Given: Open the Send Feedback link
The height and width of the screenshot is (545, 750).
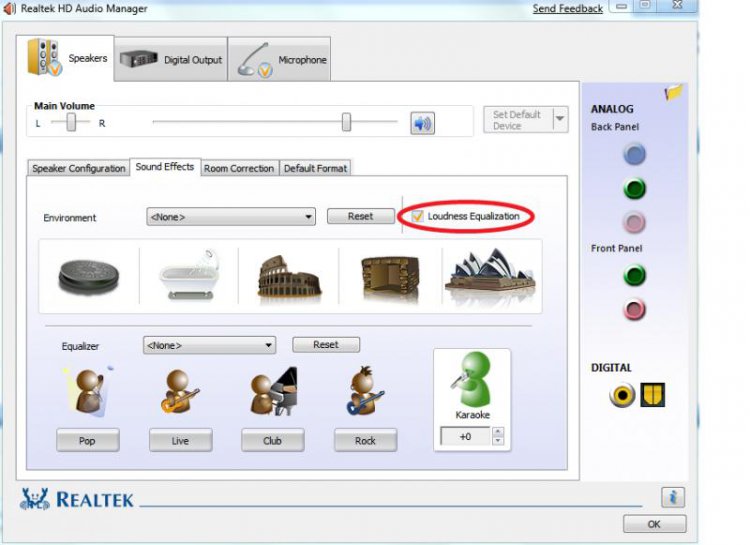Looking at the screenshot, I should click(568, 9).
